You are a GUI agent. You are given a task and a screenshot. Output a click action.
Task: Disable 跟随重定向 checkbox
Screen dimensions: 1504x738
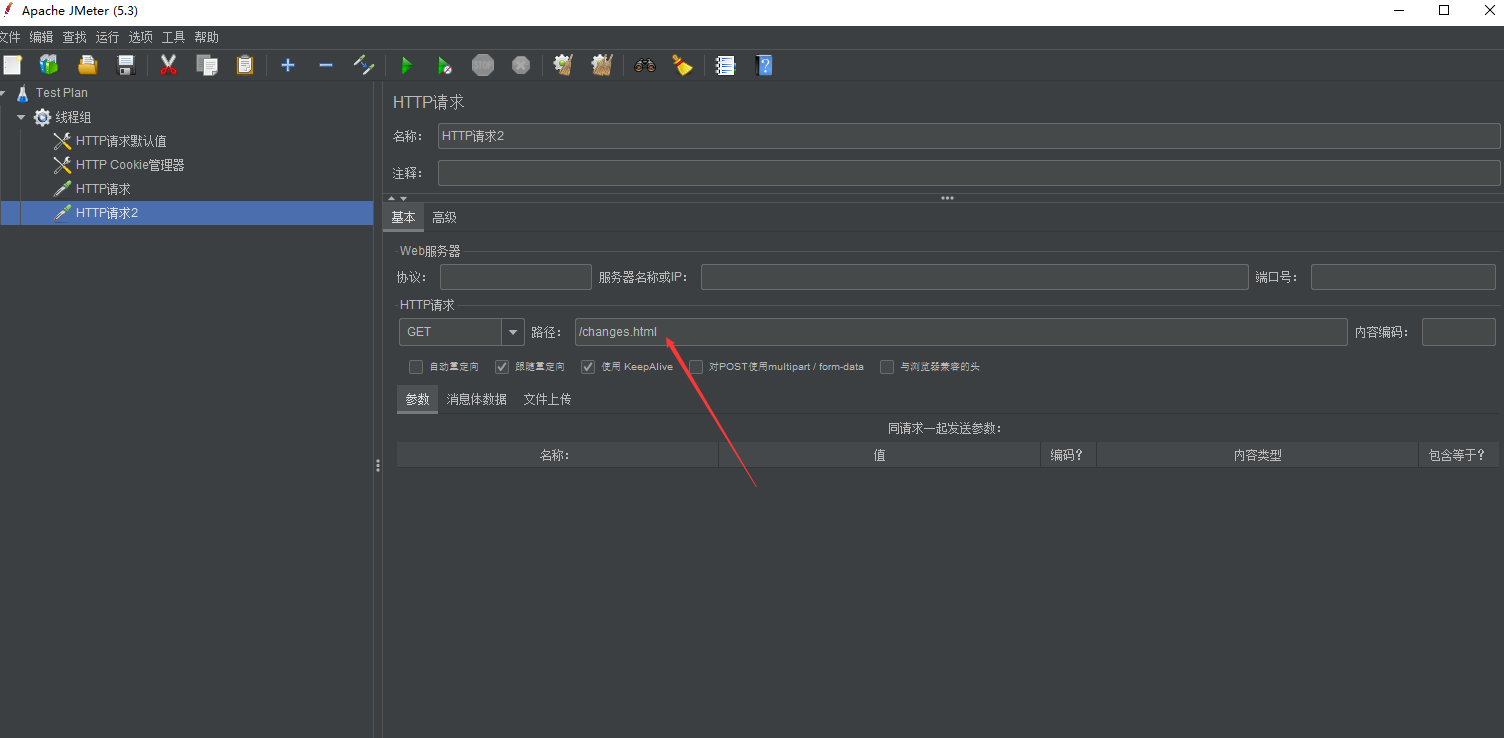pyautogui.click(x=502, y=366)
